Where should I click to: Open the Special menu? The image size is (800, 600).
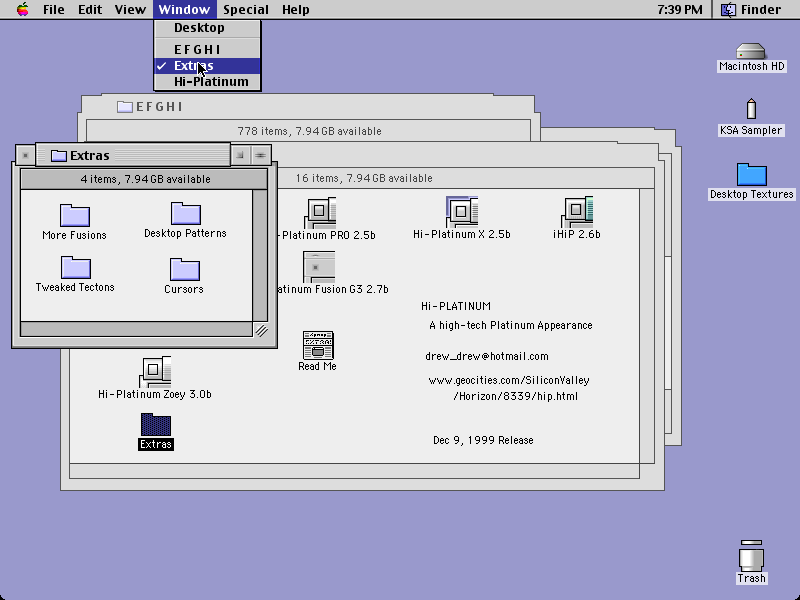point(246,9)
